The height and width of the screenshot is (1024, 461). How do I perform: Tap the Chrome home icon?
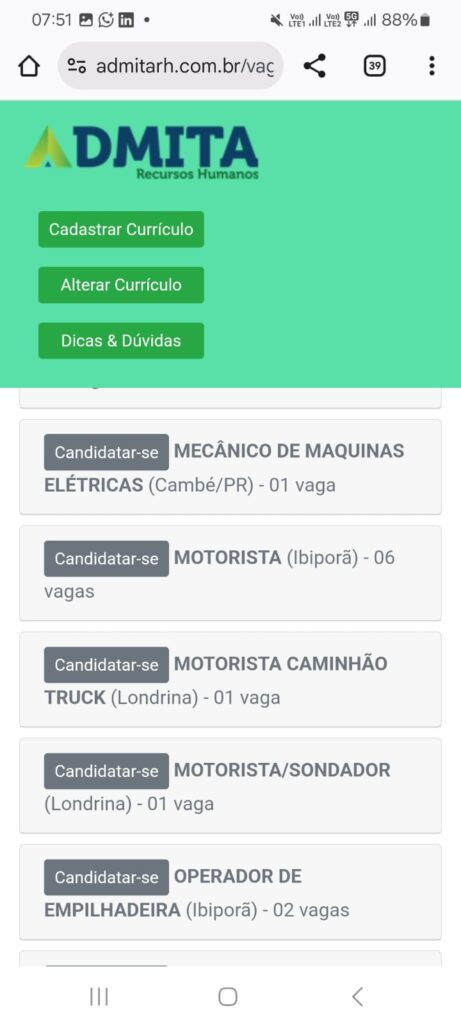(29, 66)
